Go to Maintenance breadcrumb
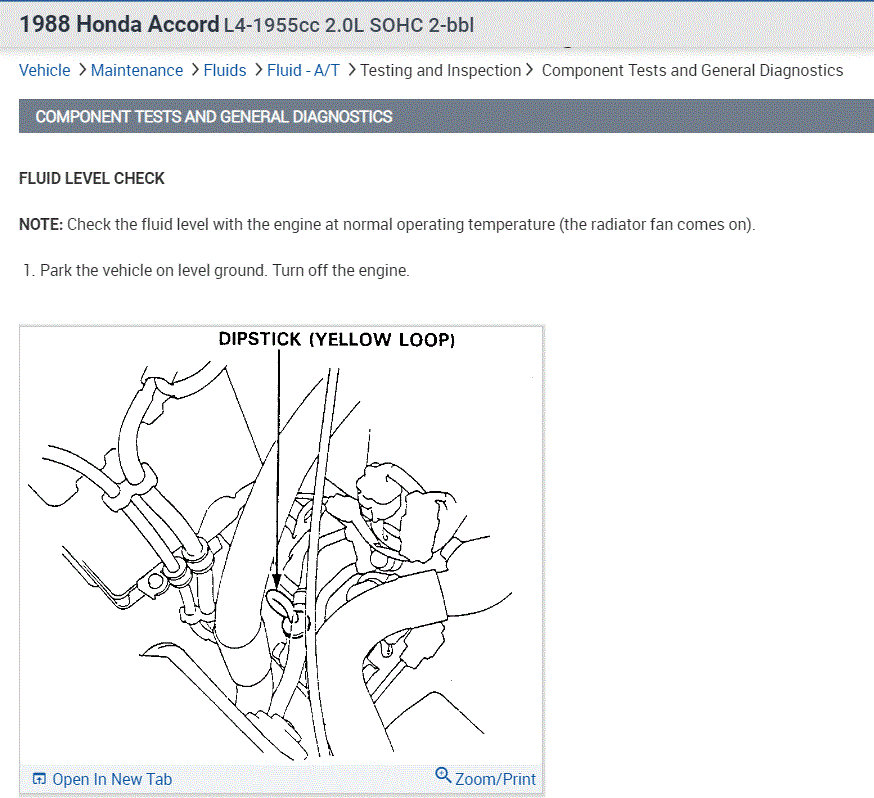This screenshot has height=798, width=874. pyautogui.click(x=137, y=71)
